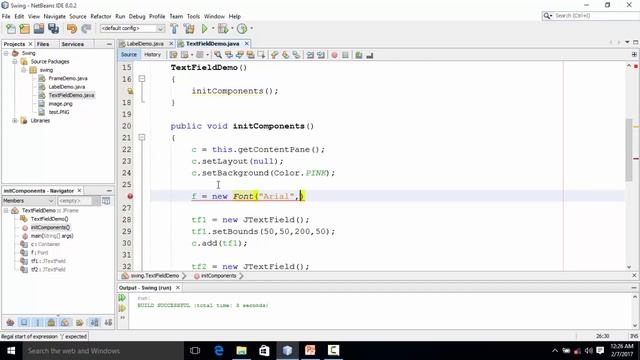Screen dimensions: 640x360
Task: Toggle Sort by Name in Navigator
Action: coord(95,322)
